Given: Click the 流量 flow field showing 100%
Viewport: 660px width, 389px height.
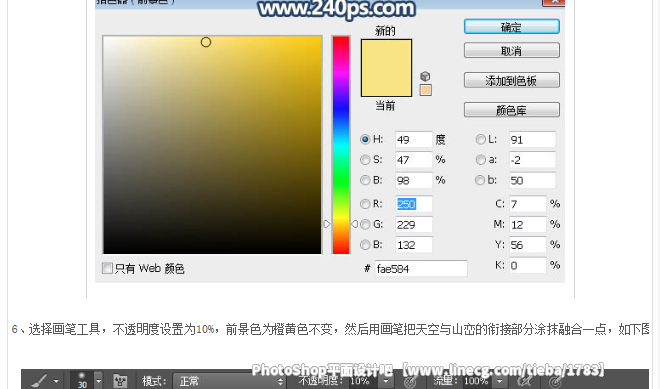Looking at the screenshot, I should 476,381.
